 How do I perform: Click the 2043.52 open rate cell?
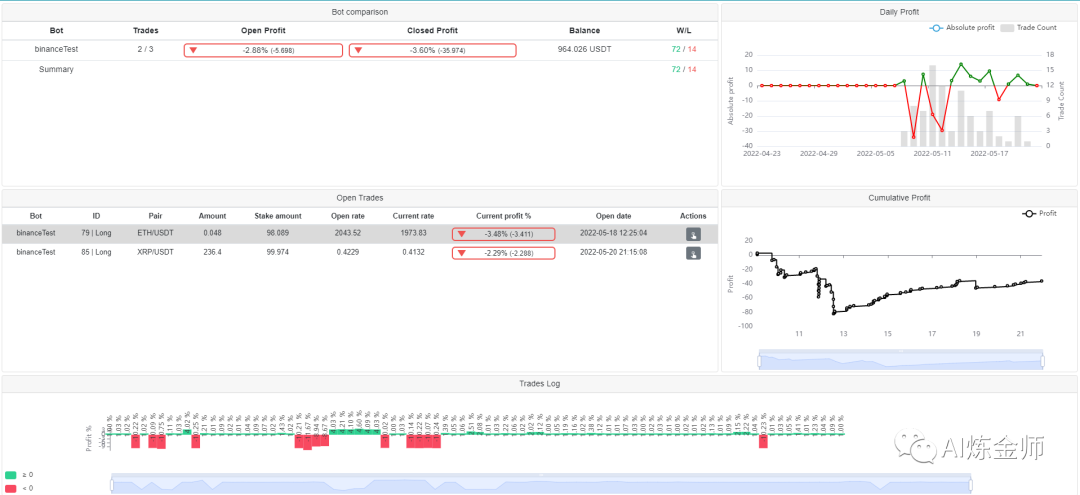[347, 233]
